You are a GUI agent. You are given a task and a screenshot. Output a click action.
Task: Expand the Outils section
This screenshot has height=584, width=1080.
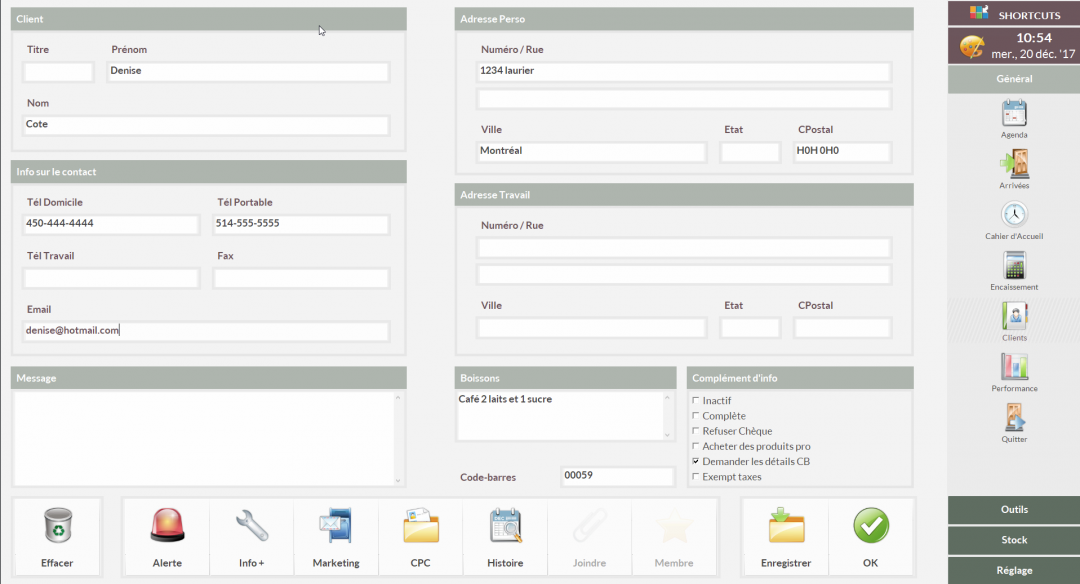1013,510
